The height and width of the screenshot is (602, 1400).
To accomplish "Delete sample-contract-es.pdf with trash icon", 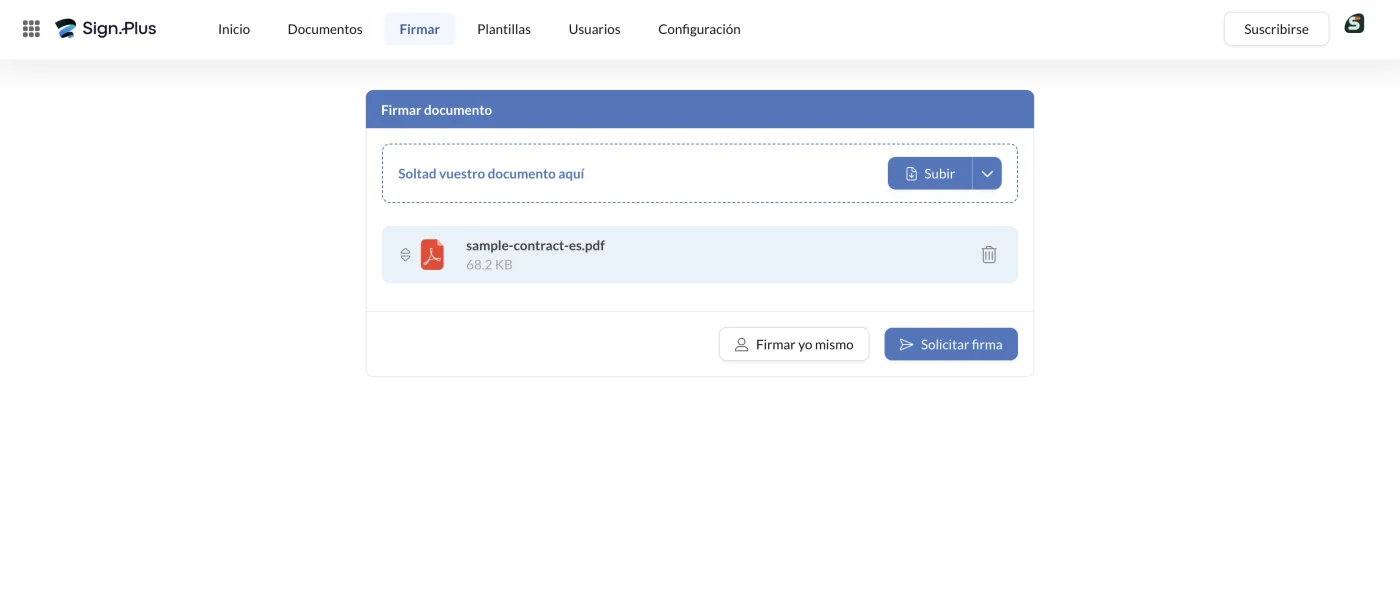I will coord(989,254).
